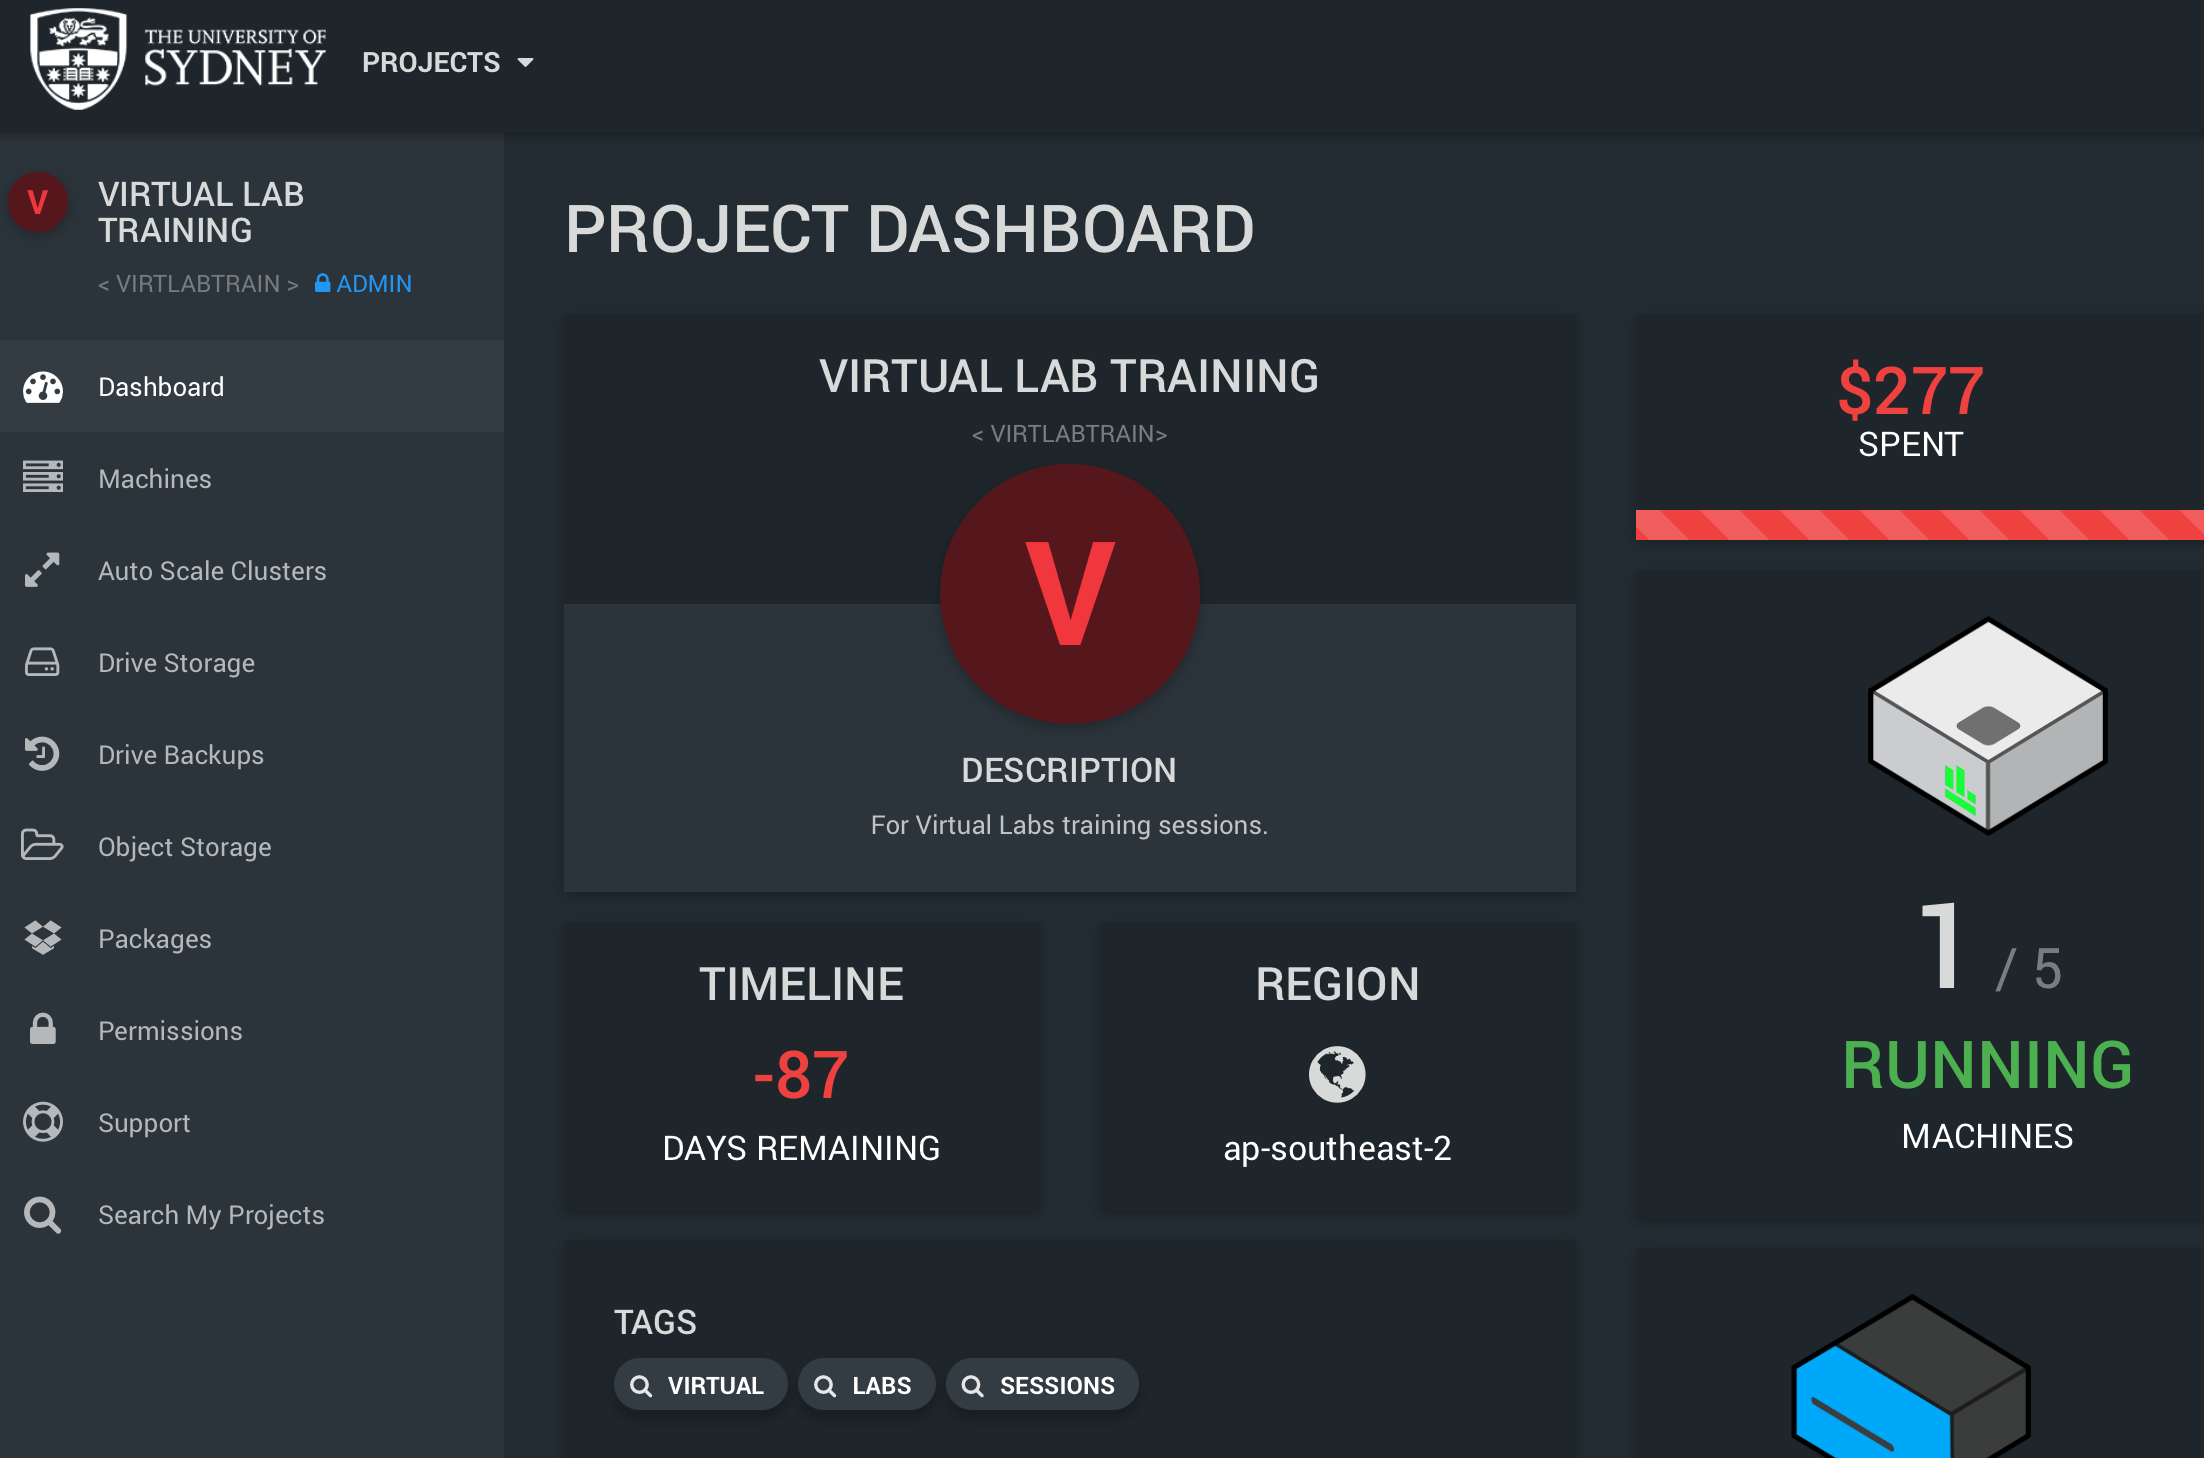Open Search My Projects
This screenshot has height=1458, width=2204.
252,1214
